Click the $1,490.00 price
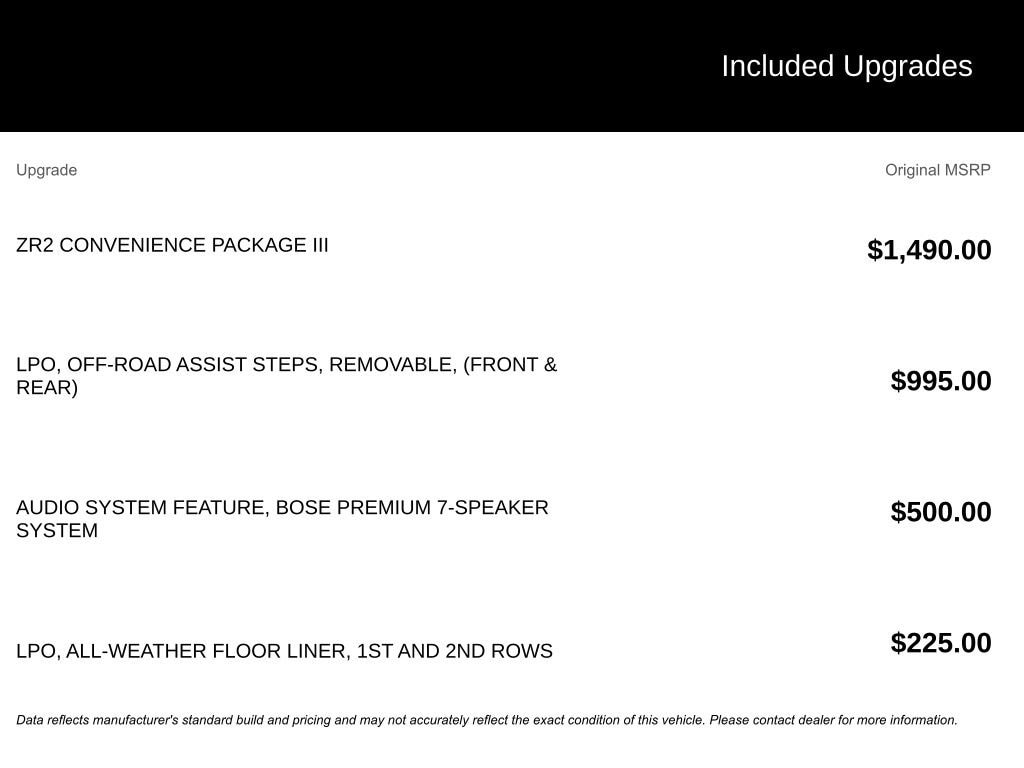 (929, 250)
